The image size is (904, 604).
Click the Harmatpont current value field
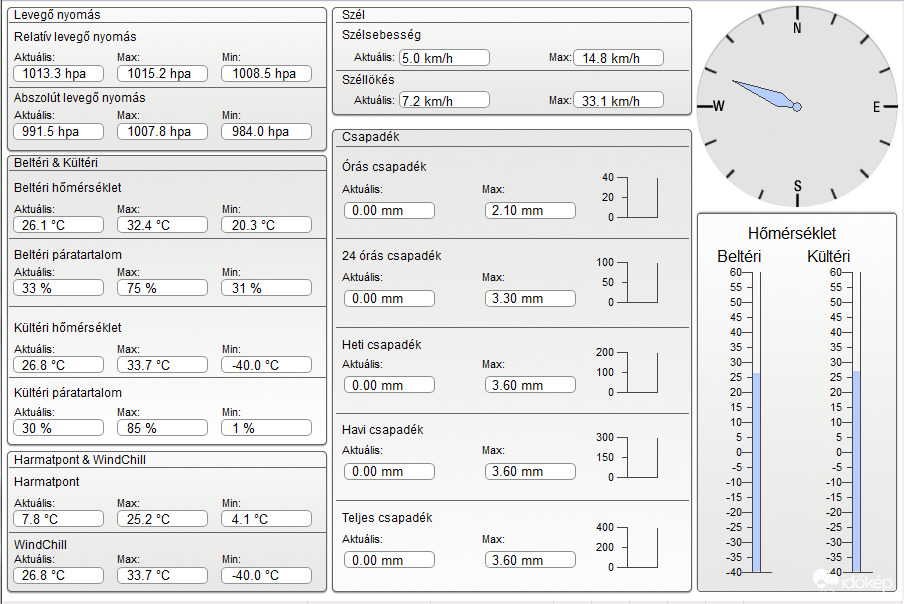click(x=59, y=519)
